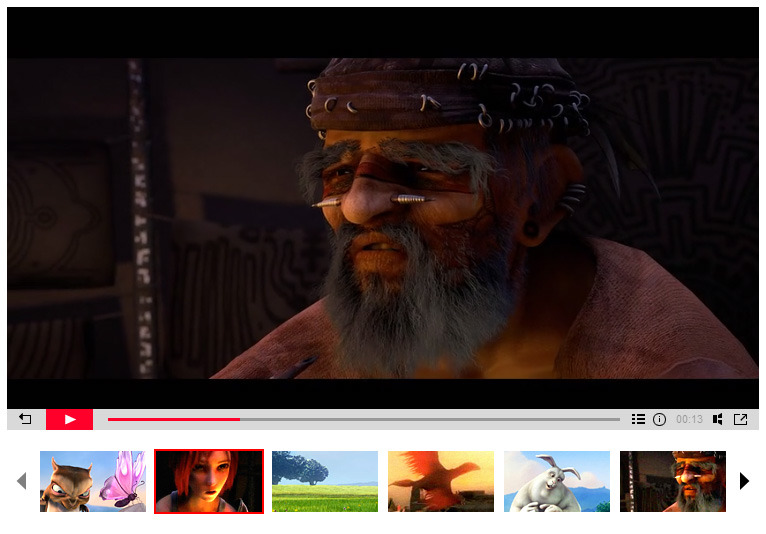Start playback with the red play button

69,419
